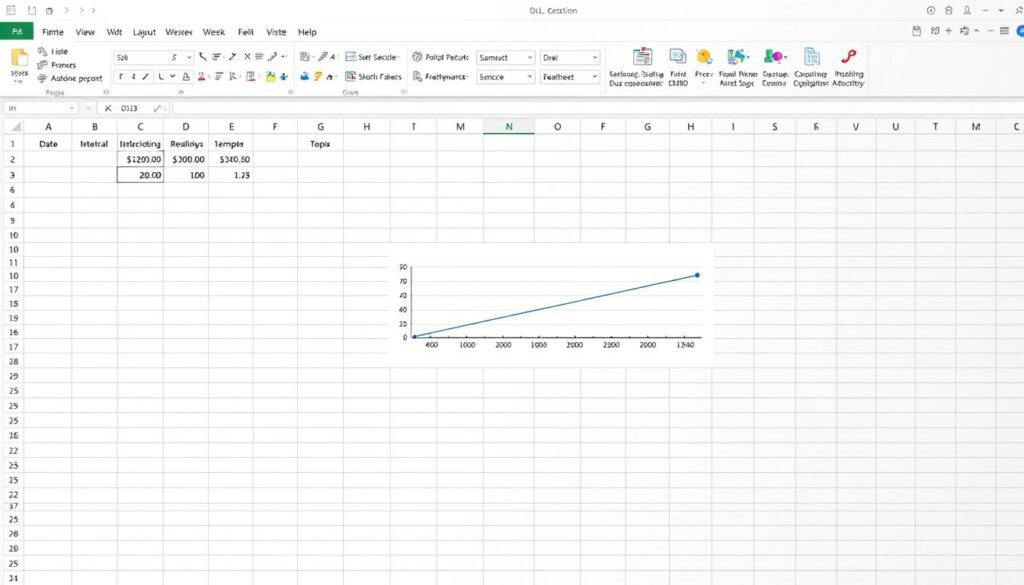The height and width of the screenshot is (585, 1024).
Task: Click the padlock icon in font group
Action: click(x=186, y=76)
